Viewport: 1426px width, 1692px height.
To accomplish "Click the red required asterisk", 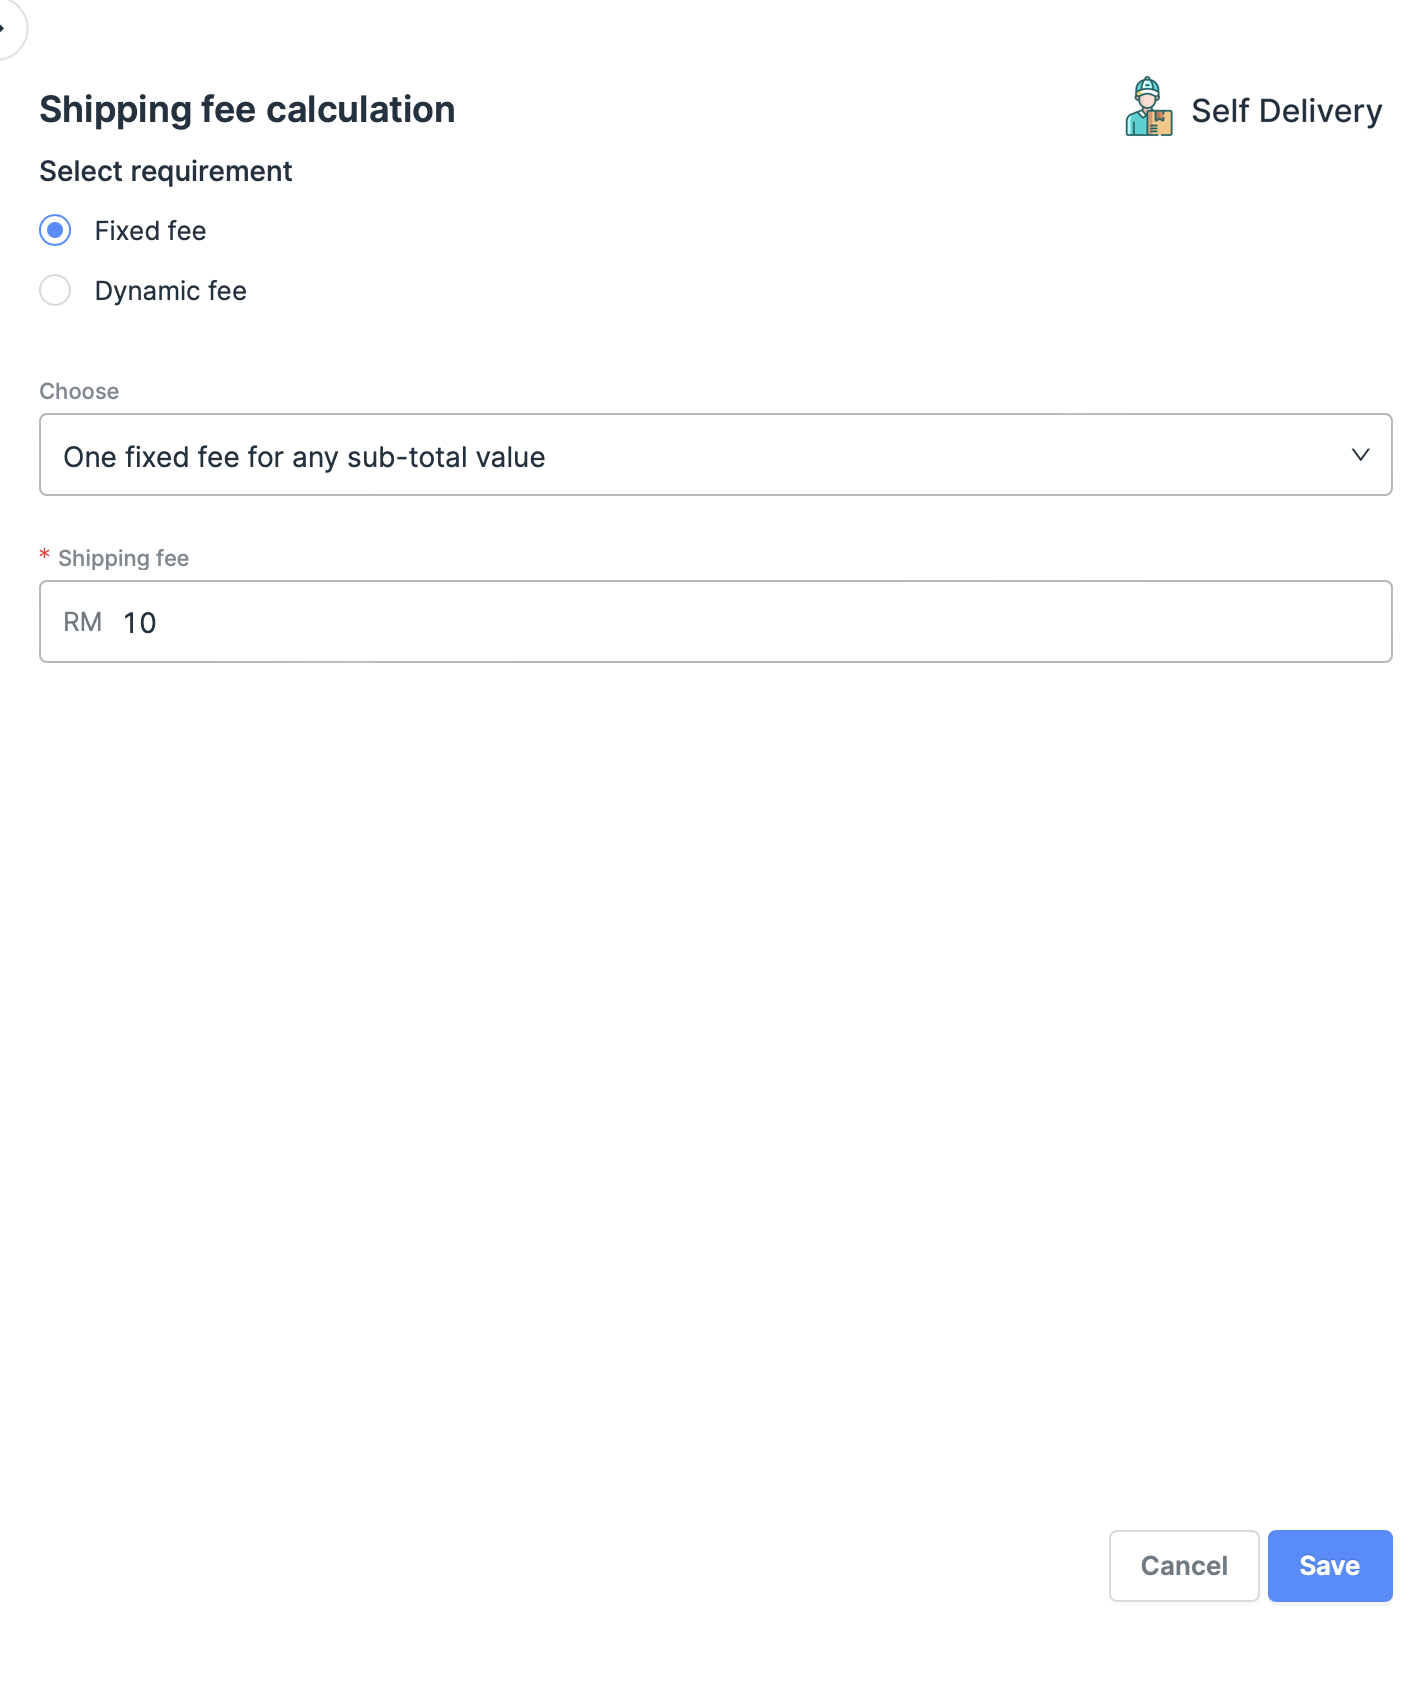I will pos(45,556).
